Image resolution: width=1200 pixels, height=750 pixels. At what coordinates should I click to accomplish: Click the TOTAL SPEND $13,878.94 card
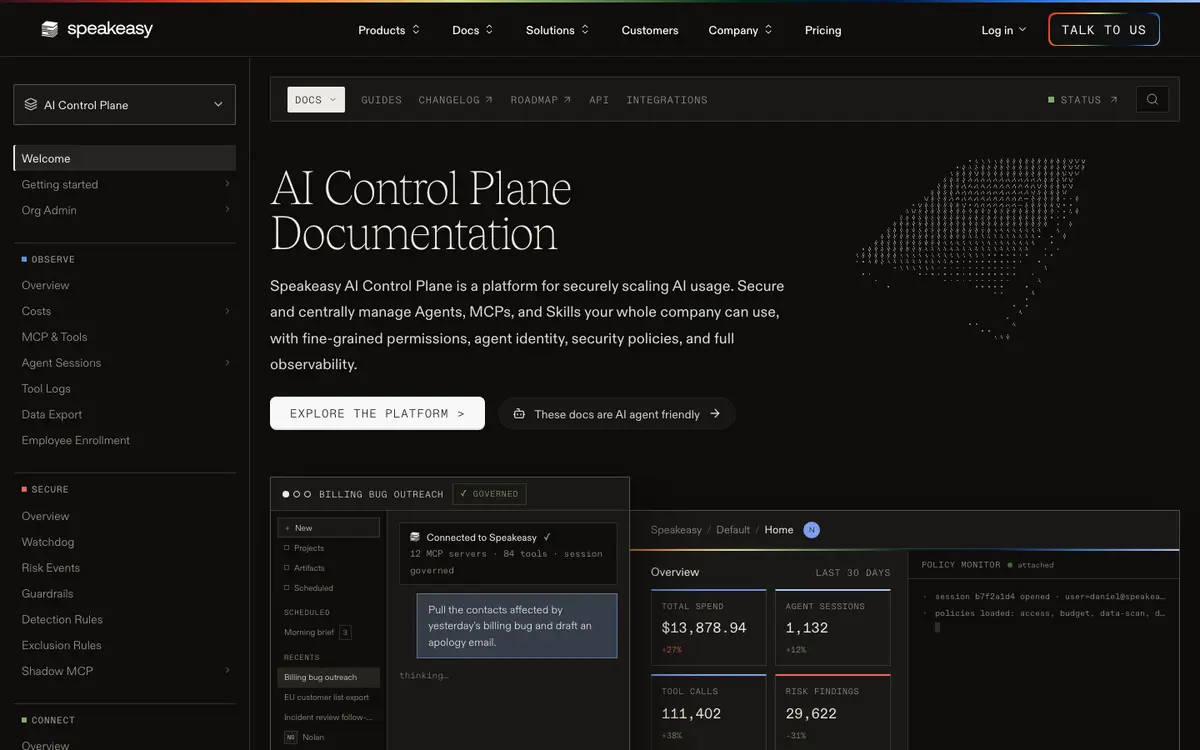point(708,627)
